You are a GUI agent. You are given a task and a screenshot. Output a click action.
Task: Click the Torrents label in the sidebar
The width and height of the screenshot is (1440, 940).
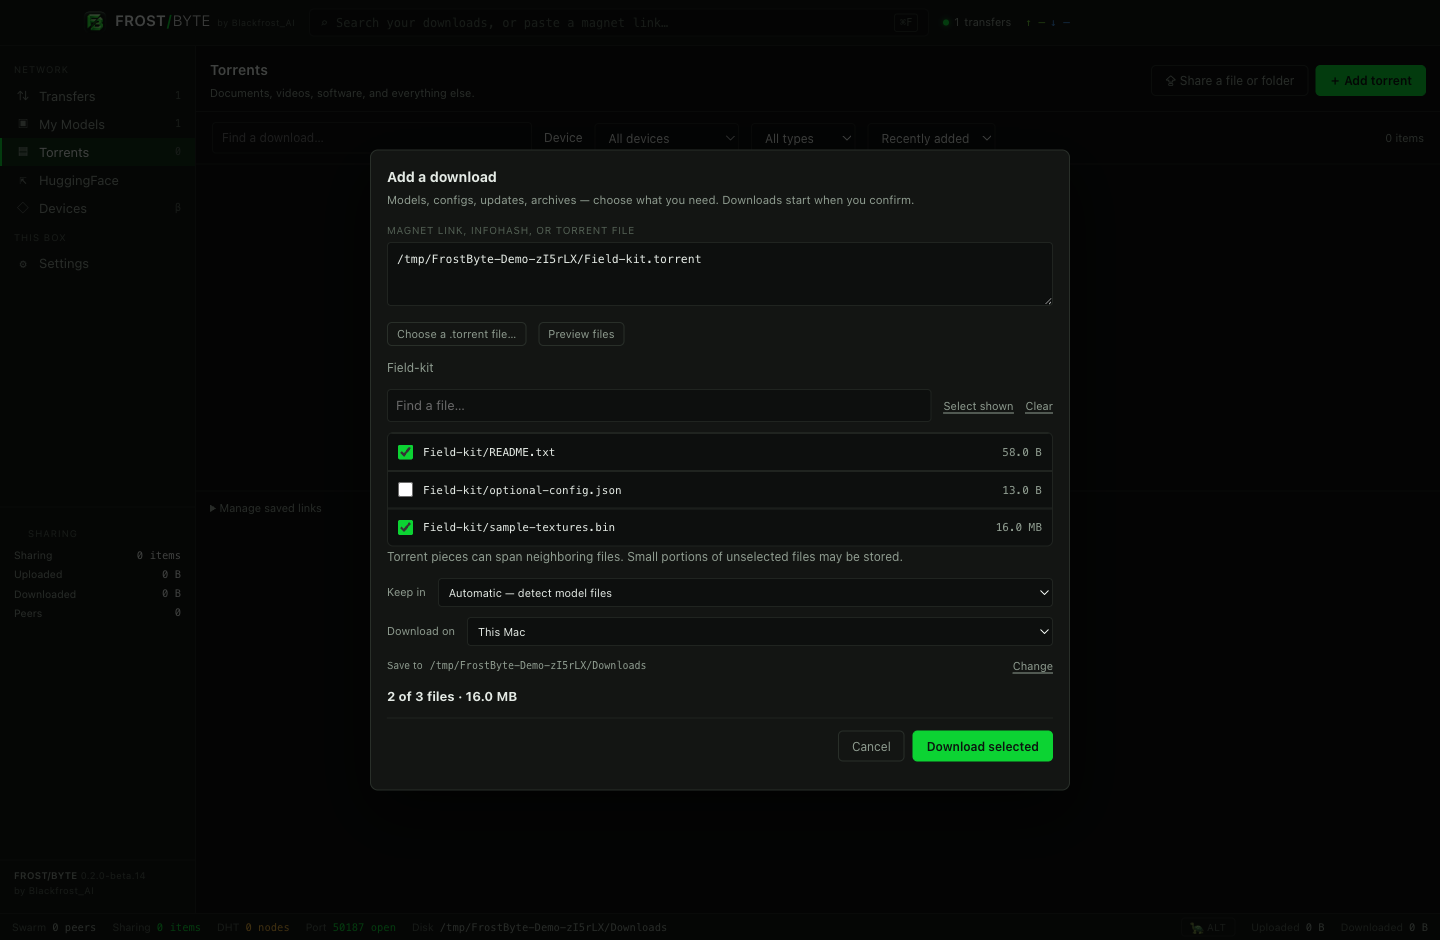64,153
